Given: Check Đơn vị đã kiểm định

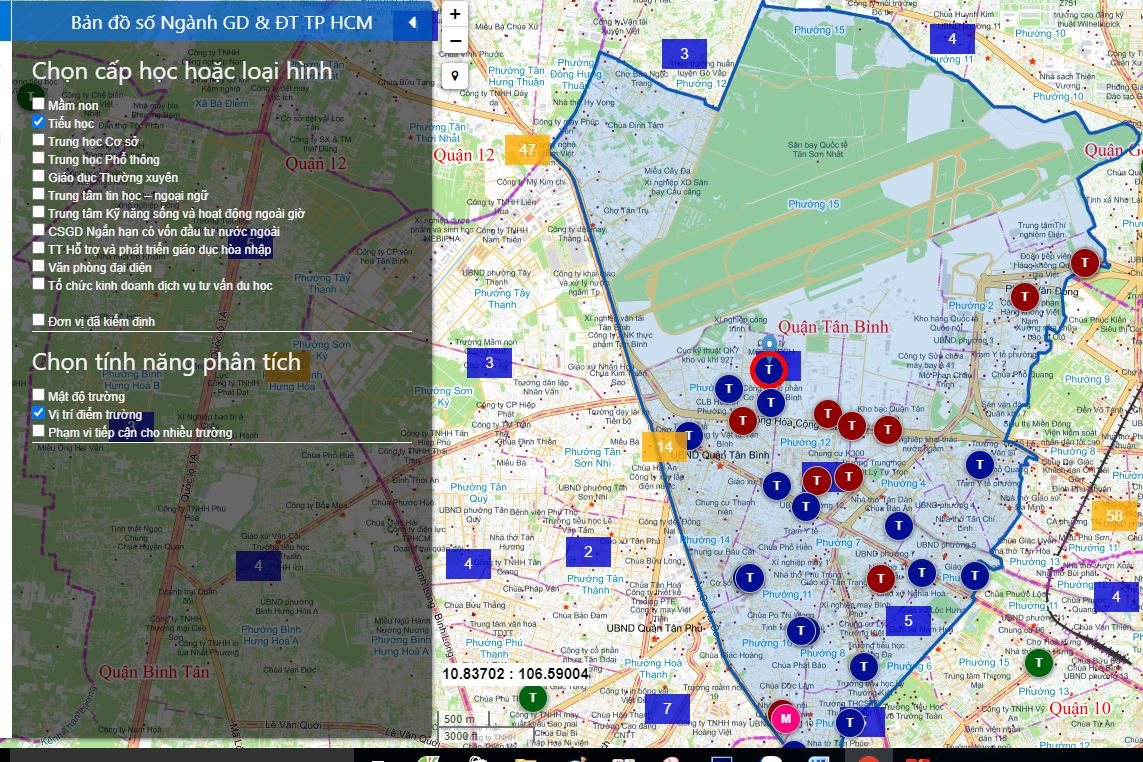Looking at the screenshot, I should pos(39,319).
